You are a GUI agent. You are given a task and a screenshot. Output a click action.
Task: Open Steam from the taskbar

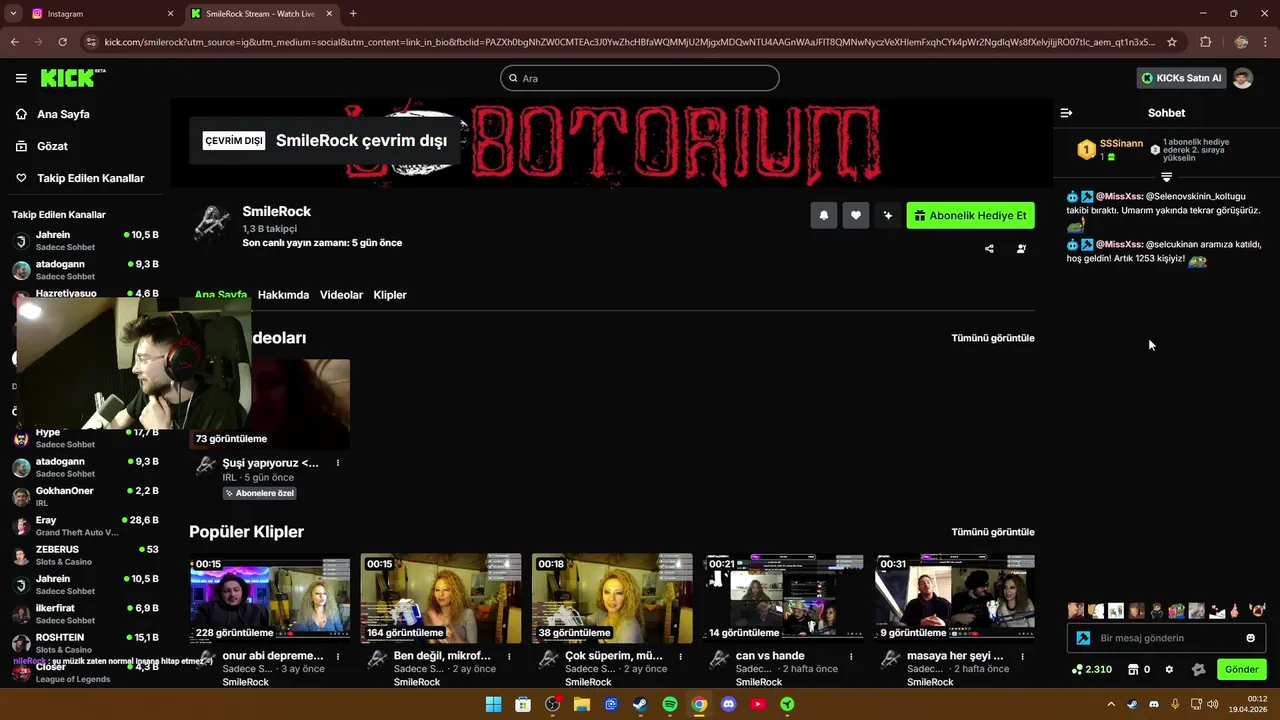click(640, 704)
